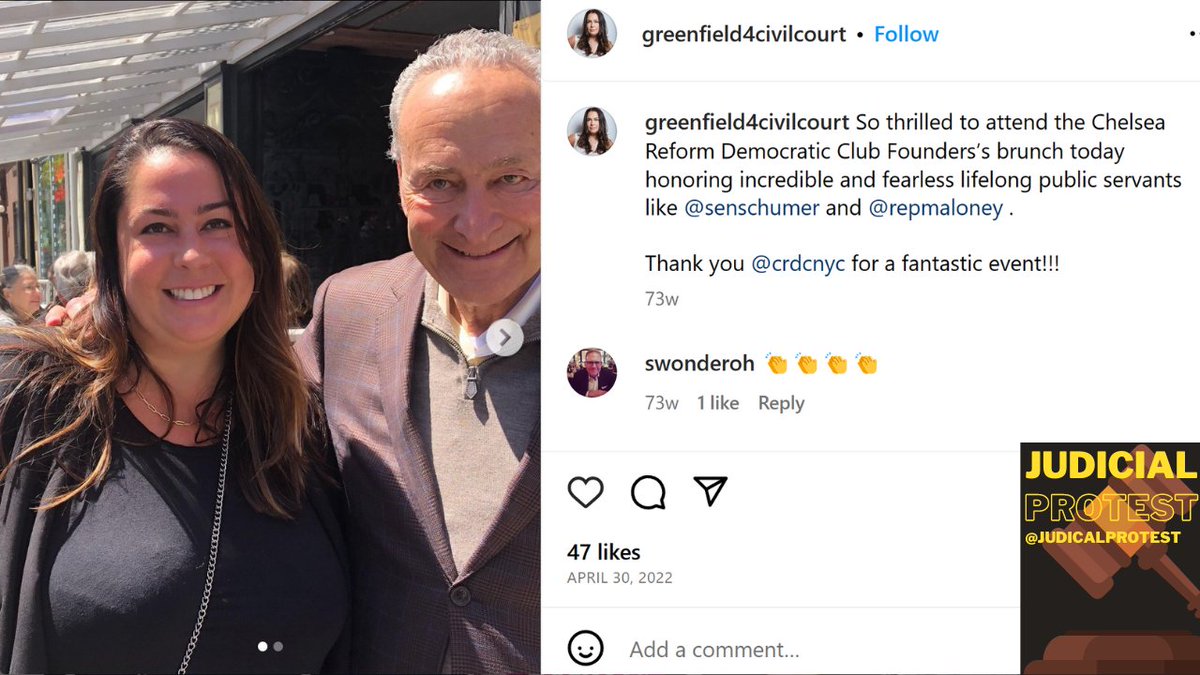Follow greenfield4civilcourt
This screenshot has width=1200, height=675.
coord(904,34)
